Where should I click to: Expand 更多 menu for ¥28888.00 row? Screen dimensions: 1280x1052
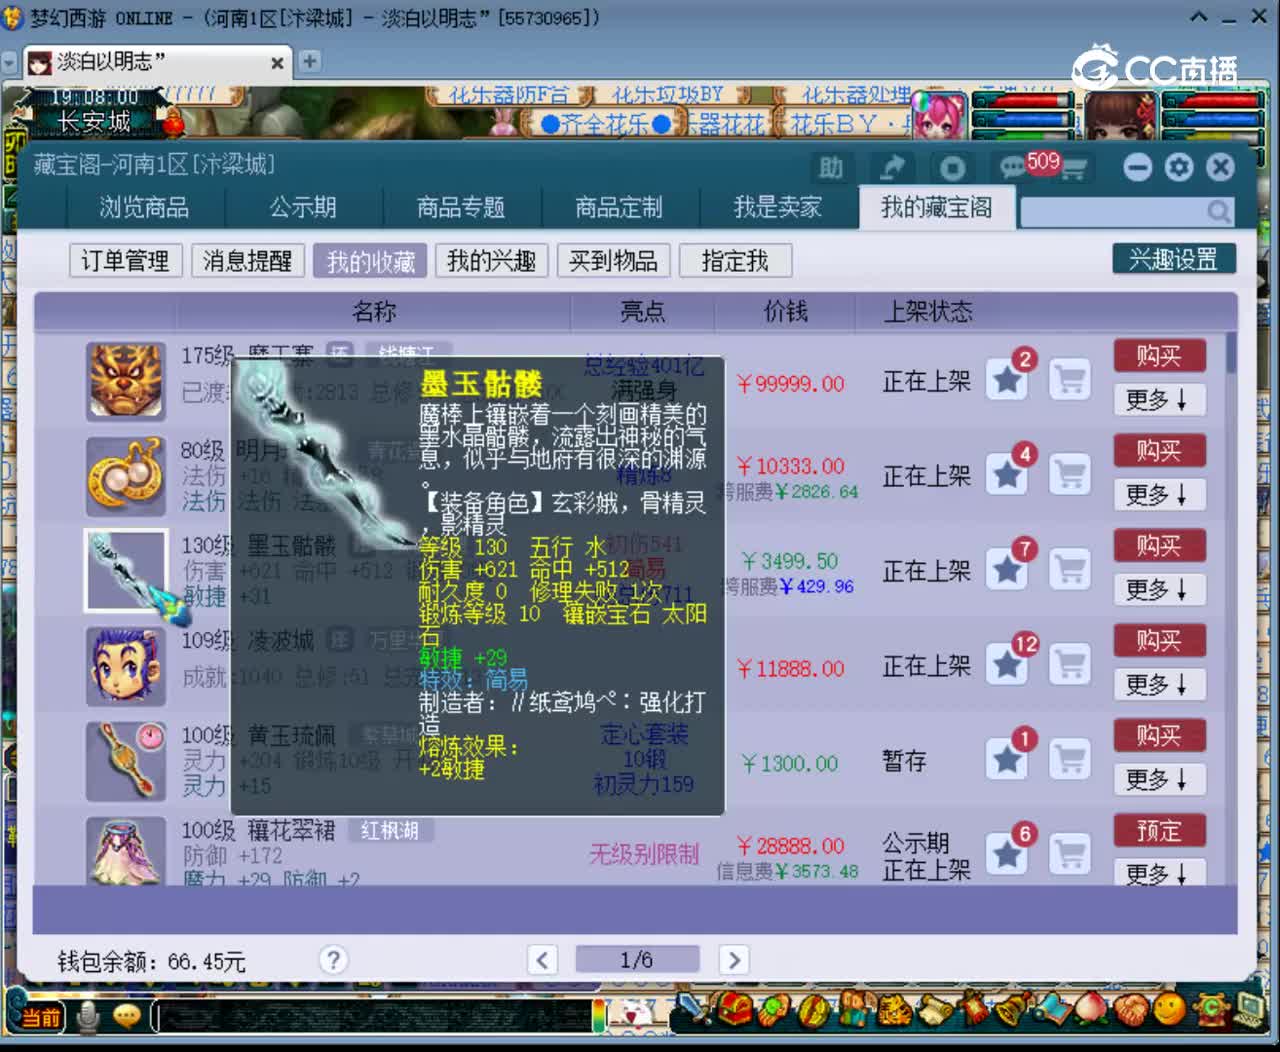click(1159, 873)
